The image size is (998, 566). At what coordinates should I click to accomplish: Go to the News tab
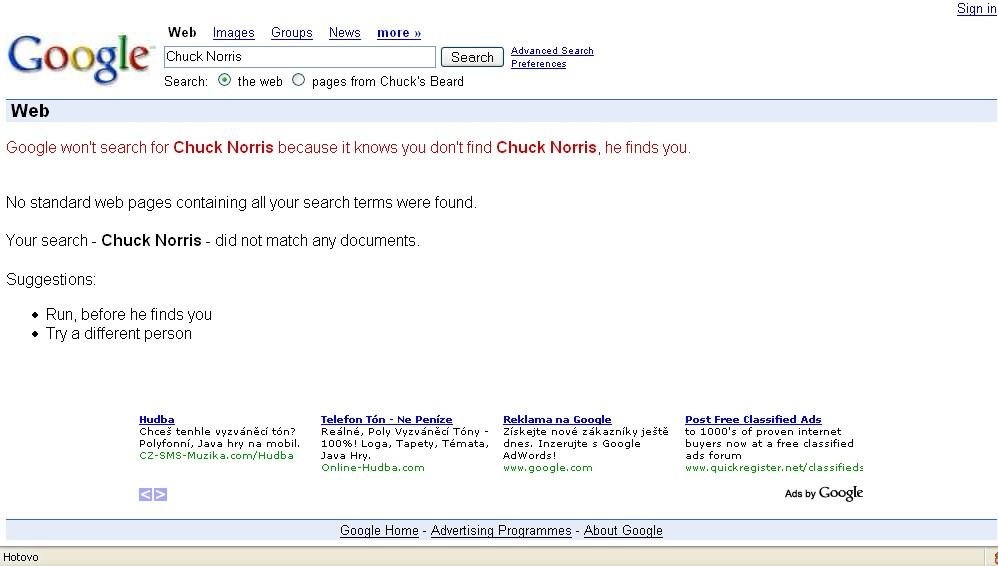point(344,33)
